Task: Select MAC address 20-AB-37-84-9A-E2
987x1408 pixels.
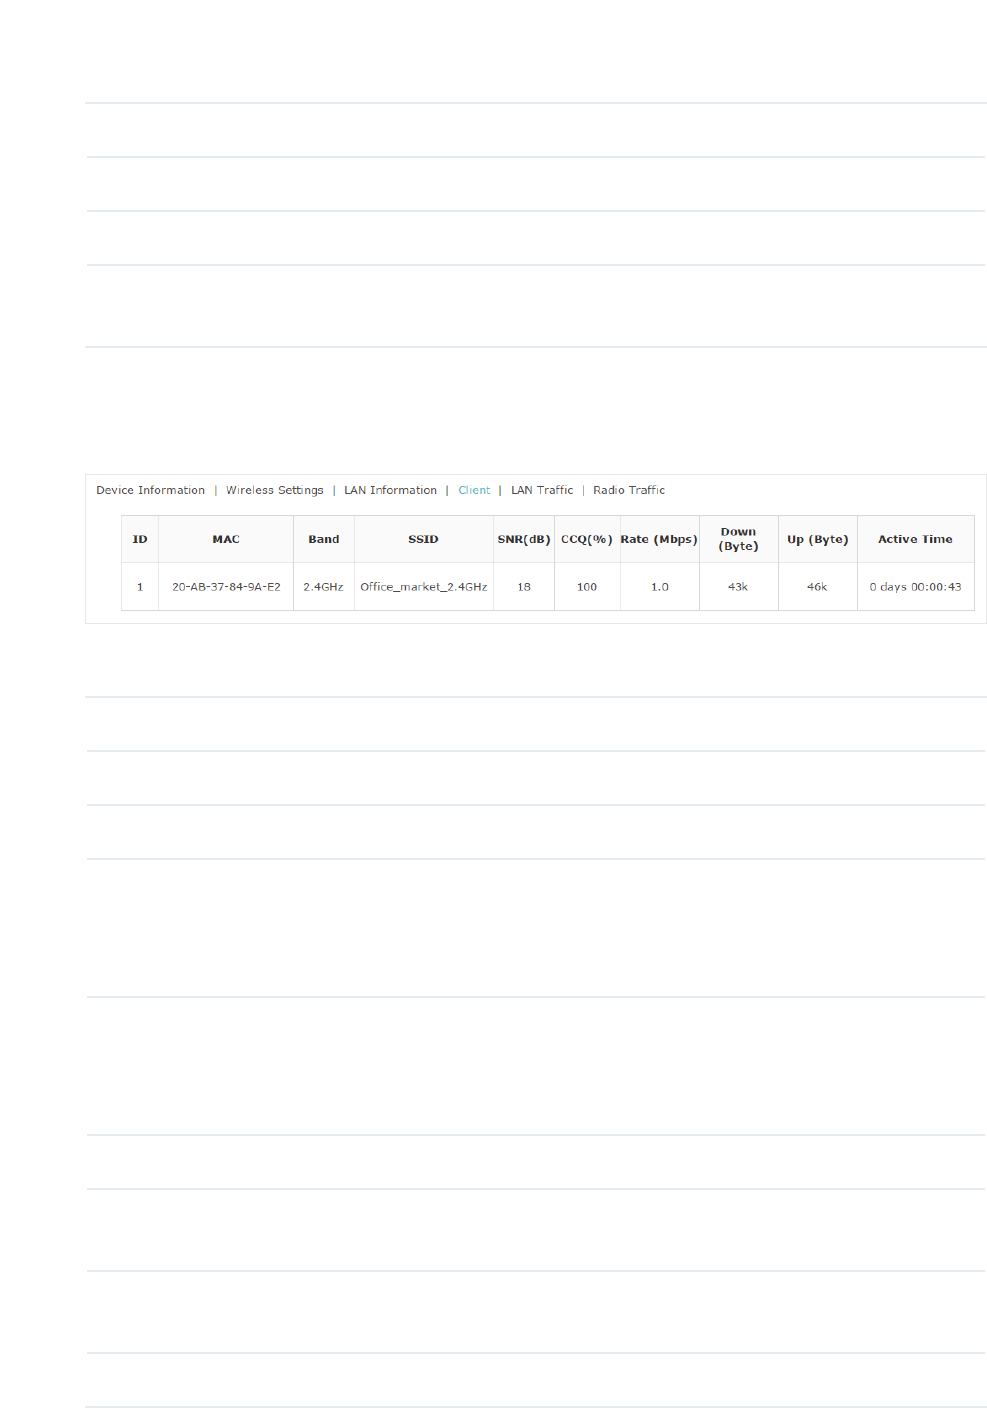Action: point(226,587)
